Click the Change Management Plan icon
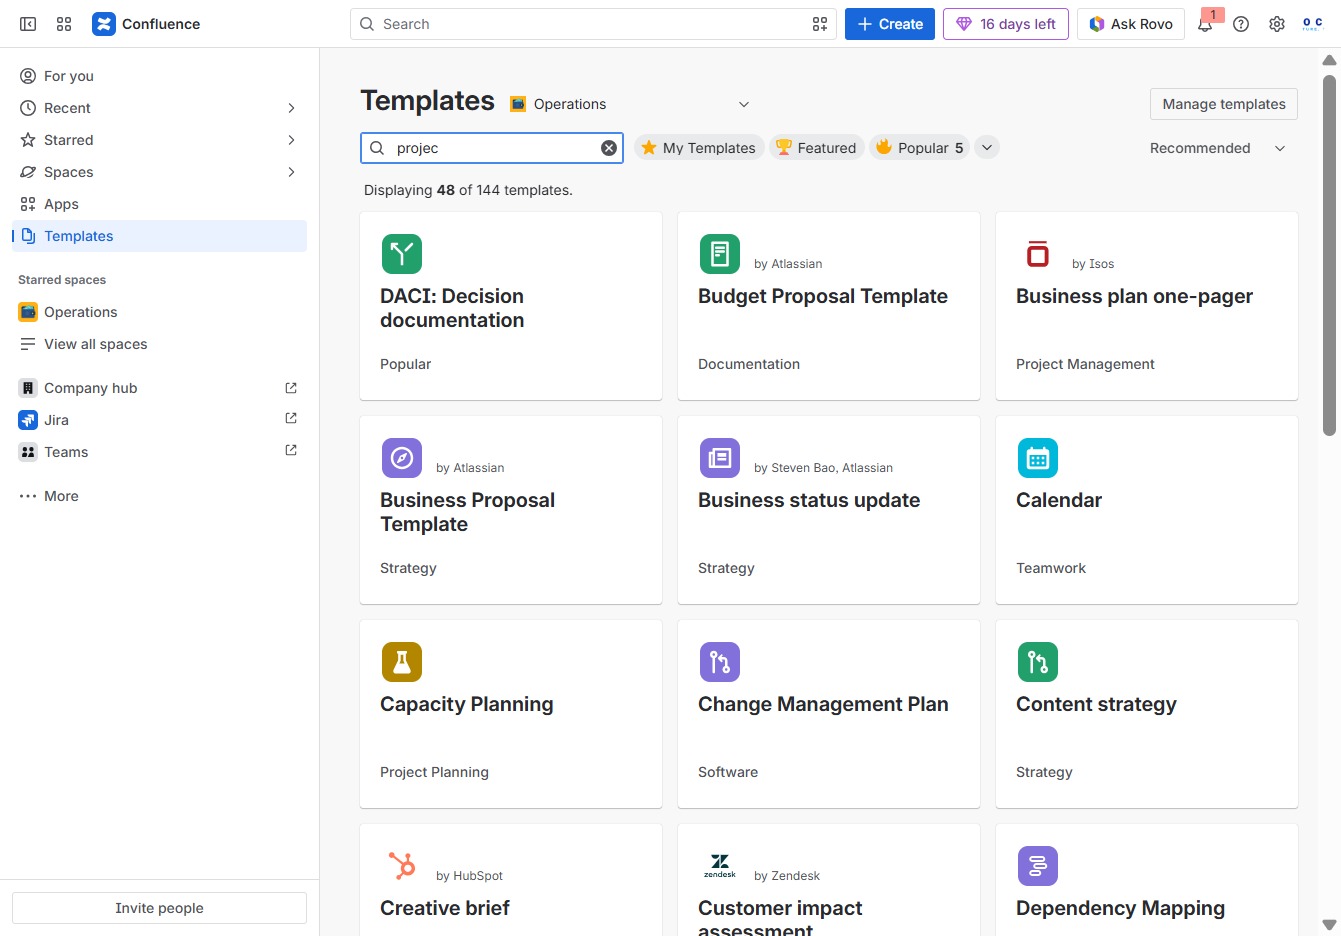 720,662
